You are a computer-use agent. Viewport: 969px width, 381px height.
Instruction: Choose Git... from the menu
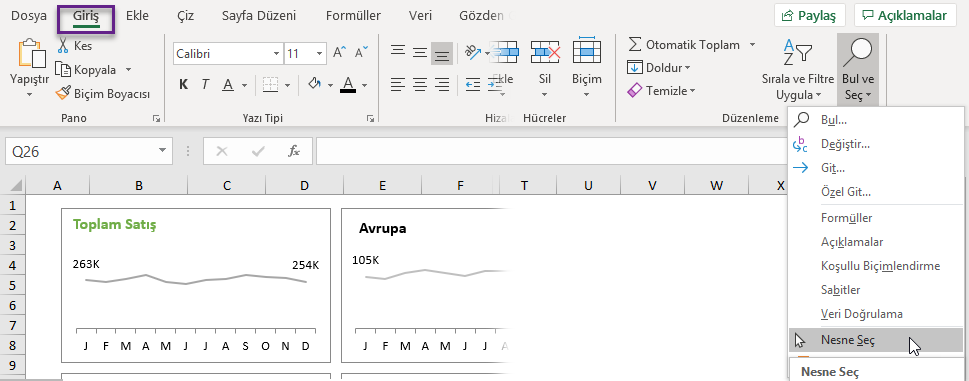pos(876,168)
